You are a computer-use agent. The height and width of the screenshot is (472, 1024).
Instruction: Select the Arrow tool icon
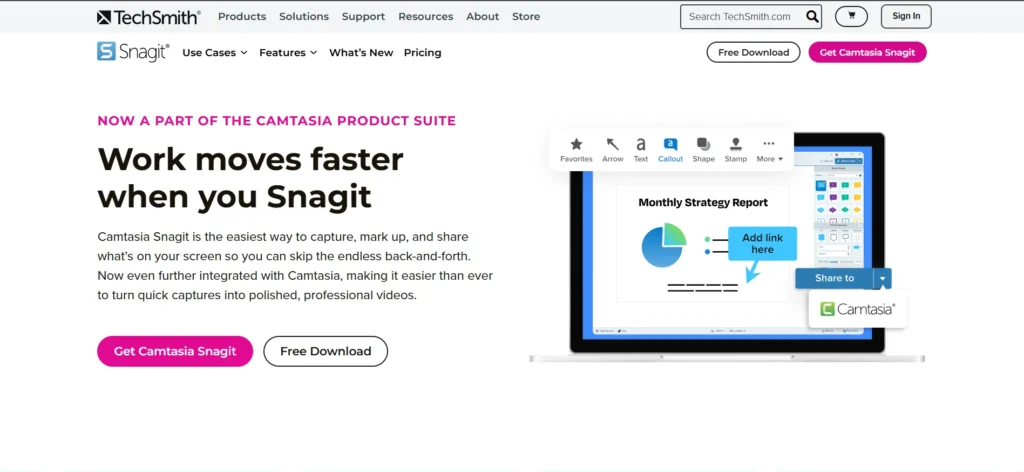[x=613, y=144]
